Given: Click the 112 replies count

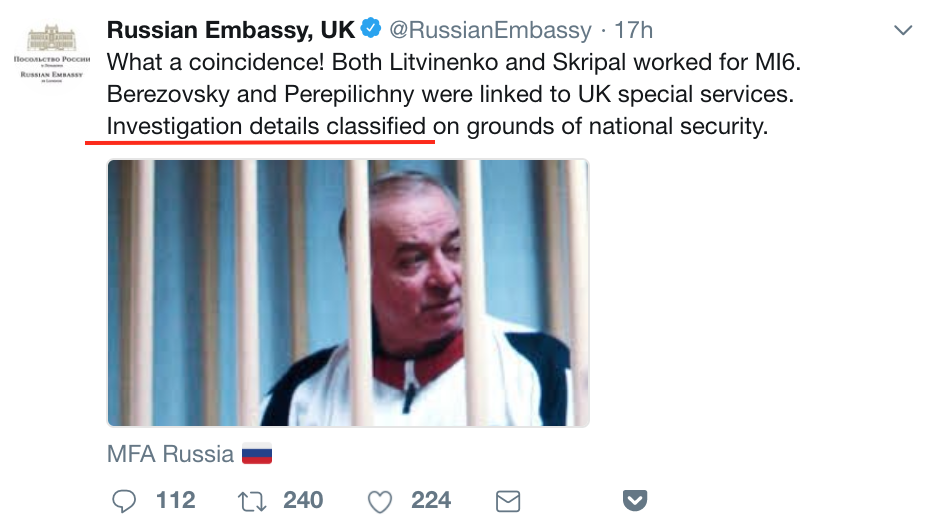Looking at the screenshot, I should (x=176, y=499).
